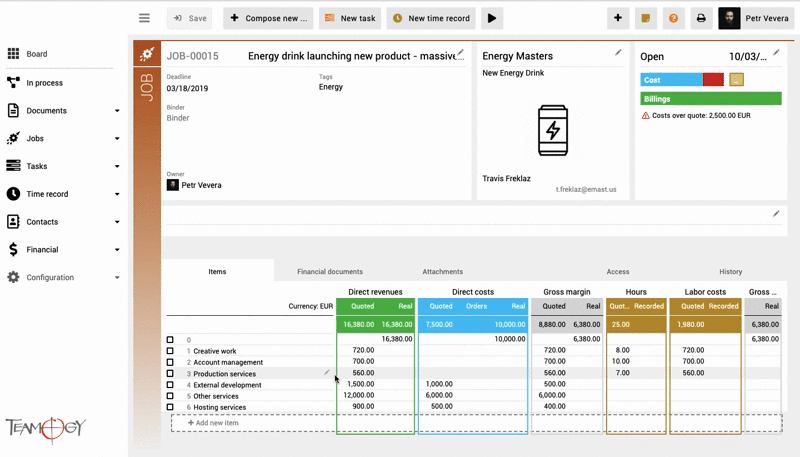Screen dimensions: 800x457
Task: Click the Jobs rocket icon in sidebar
Action: tap(13, 138)
